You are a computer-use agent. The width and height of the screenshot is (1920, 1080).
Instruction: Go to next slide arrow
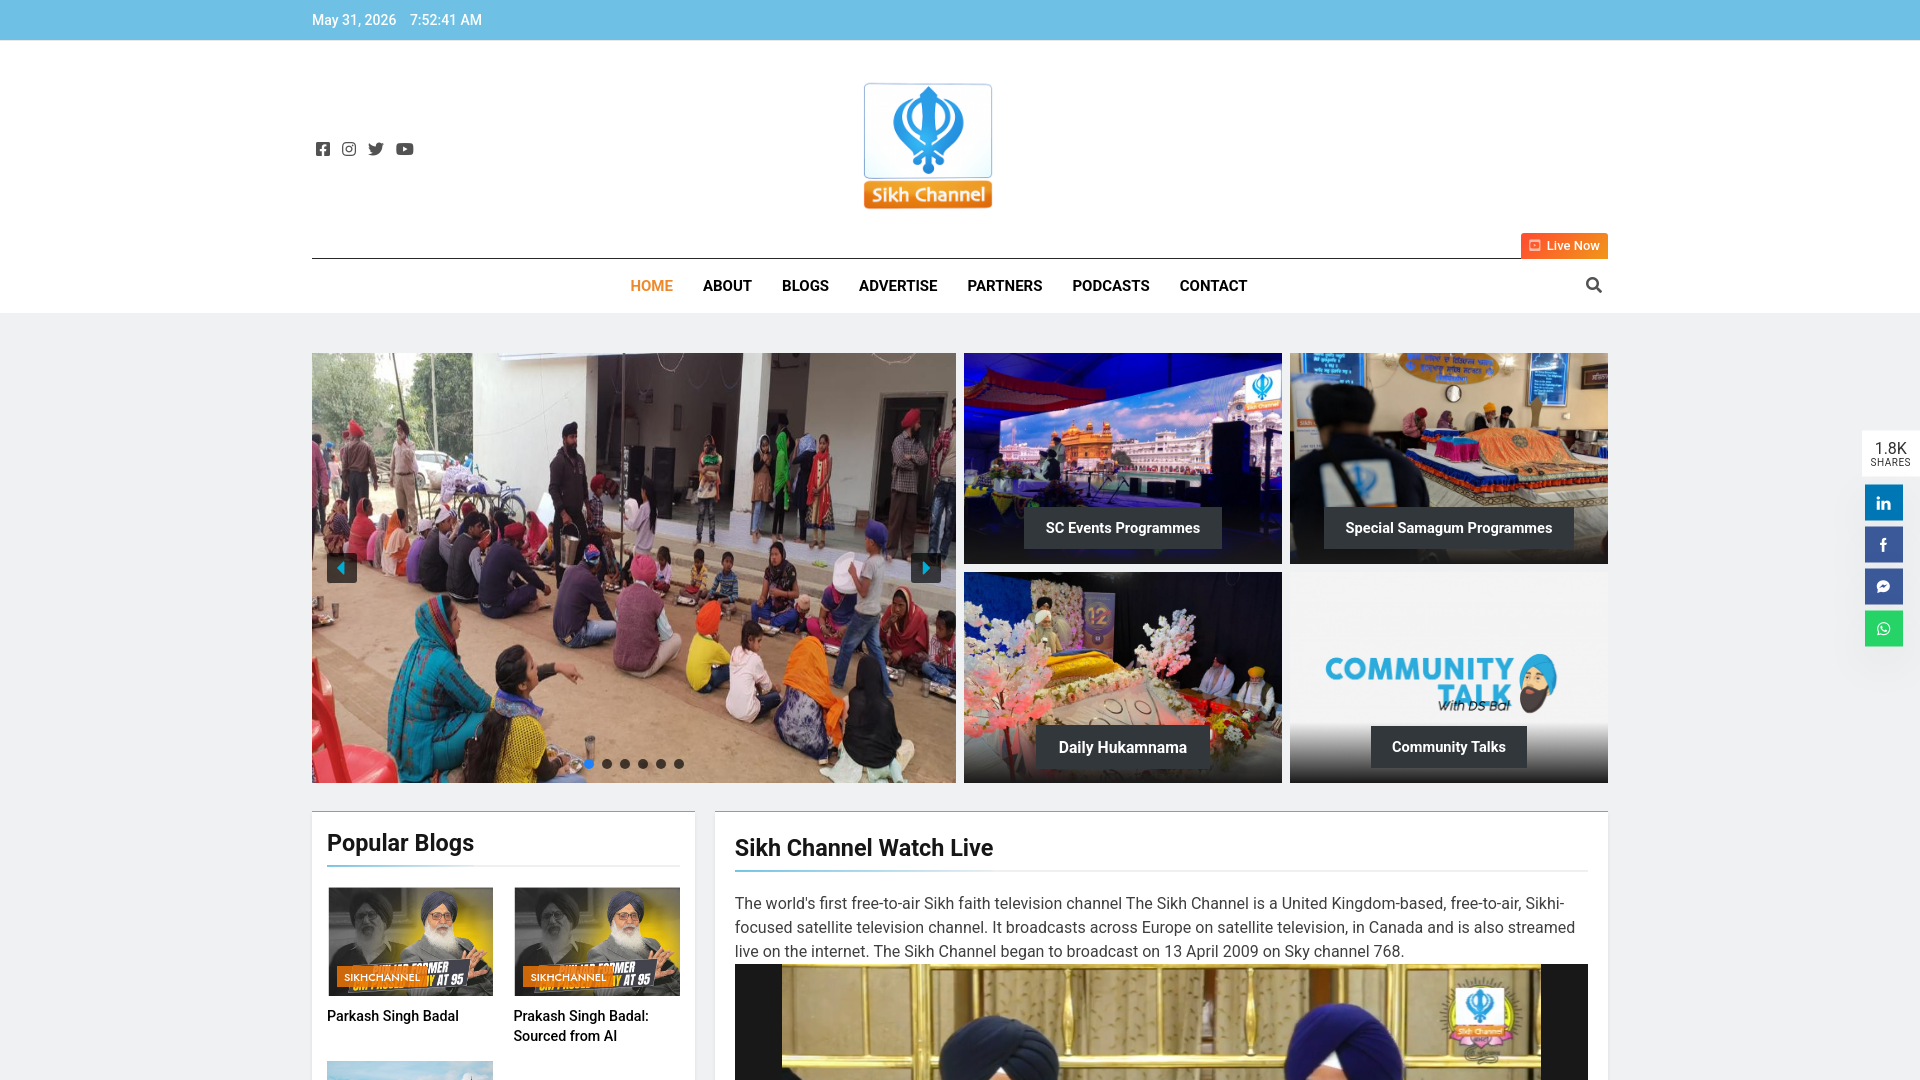click(926, 568)
